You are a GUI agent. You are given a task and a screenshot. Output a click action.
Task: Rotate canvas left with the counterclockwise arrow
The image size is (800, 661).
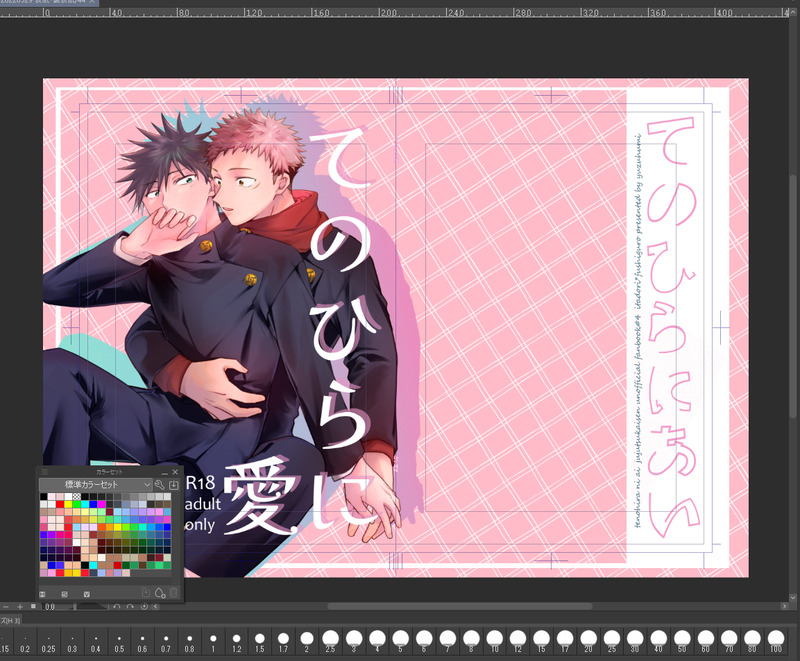pyautogui.click(x=117, y=606)
